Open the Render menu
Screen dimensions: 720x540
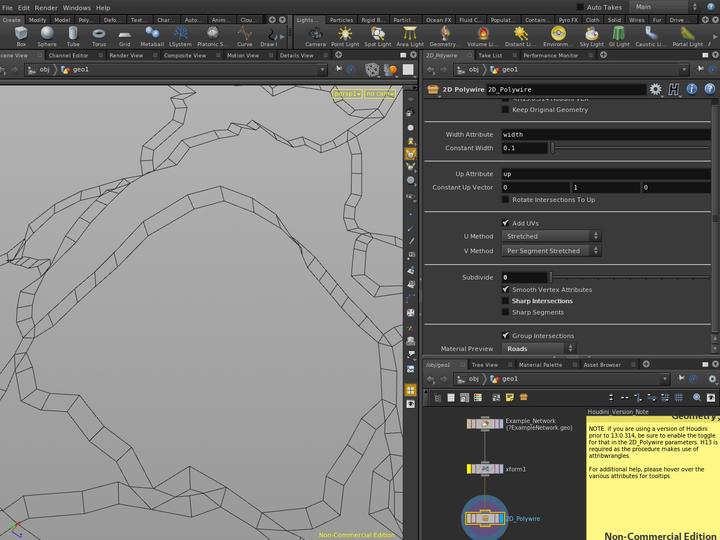tap(46, 7)
